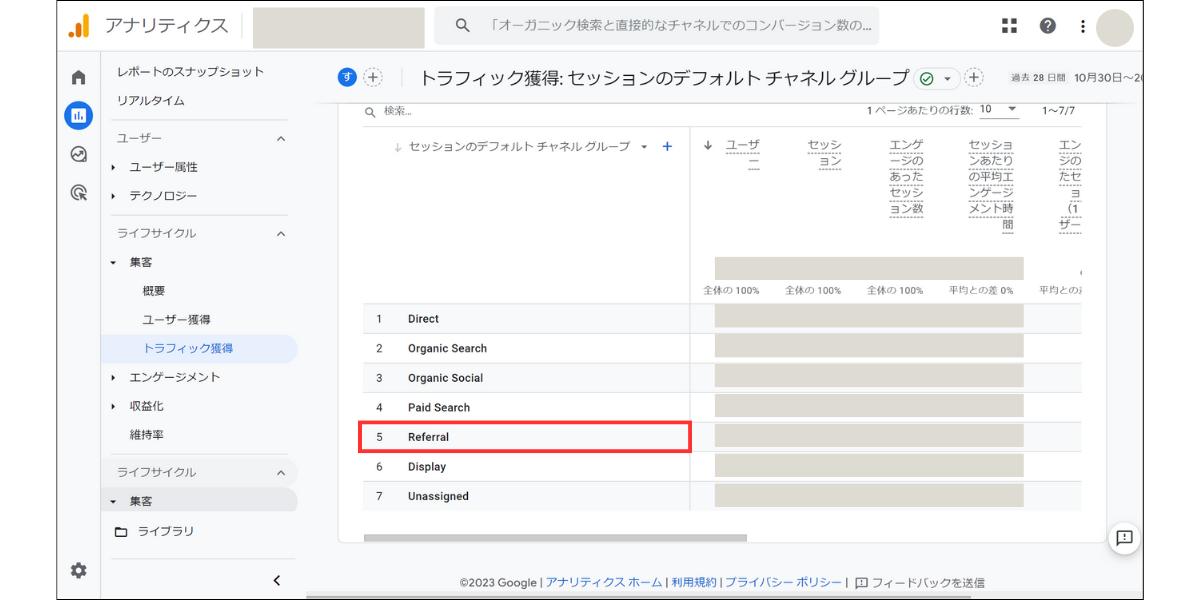Collapse the sidebar with the left chevron
This screenshot has width=1200, height=600.
point(277,580)
